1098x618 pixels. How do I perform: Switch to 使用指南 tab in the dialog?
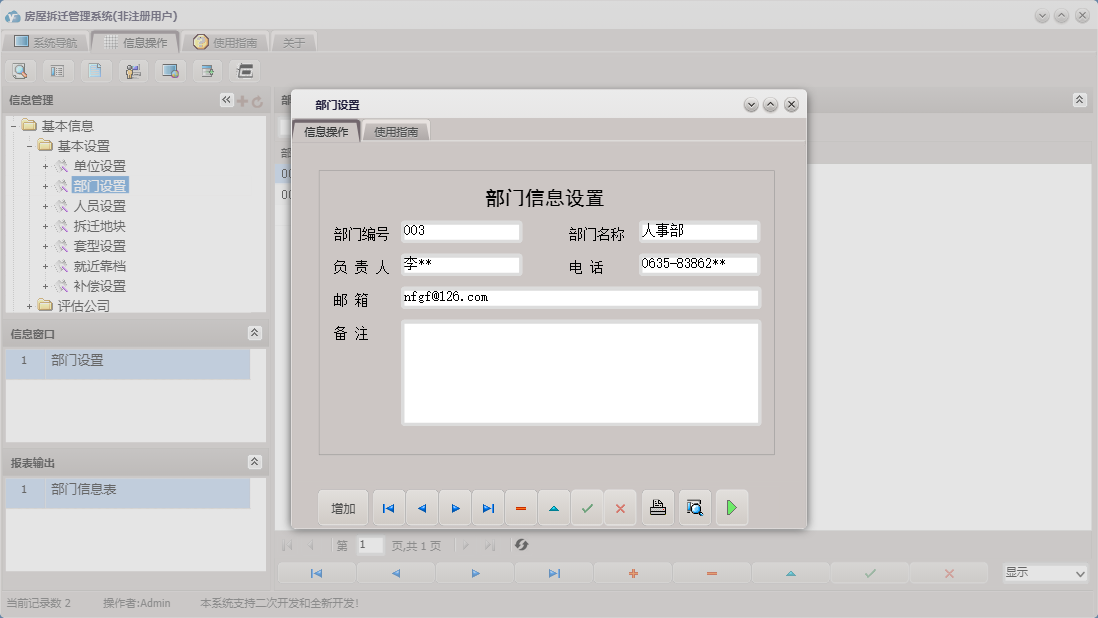coord(398,130)
